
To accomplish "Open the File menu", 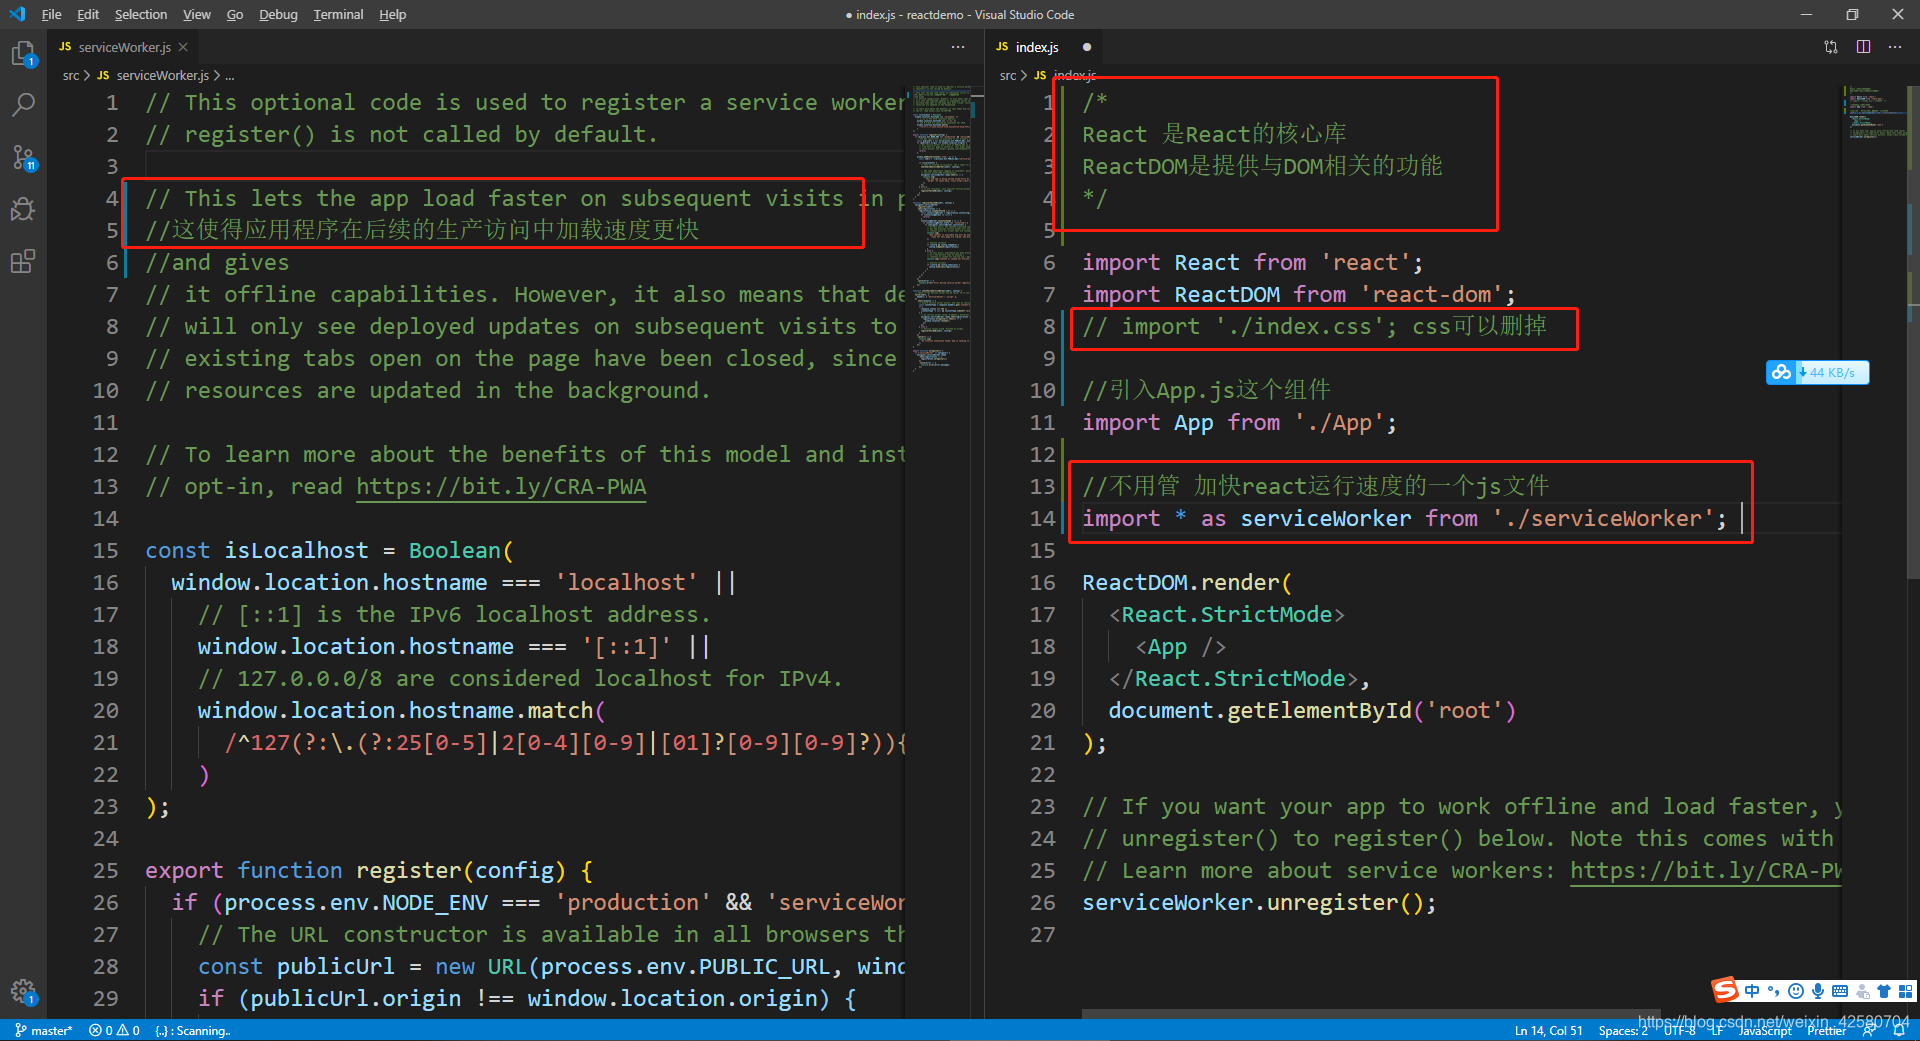I will click(x=52, y=14).
